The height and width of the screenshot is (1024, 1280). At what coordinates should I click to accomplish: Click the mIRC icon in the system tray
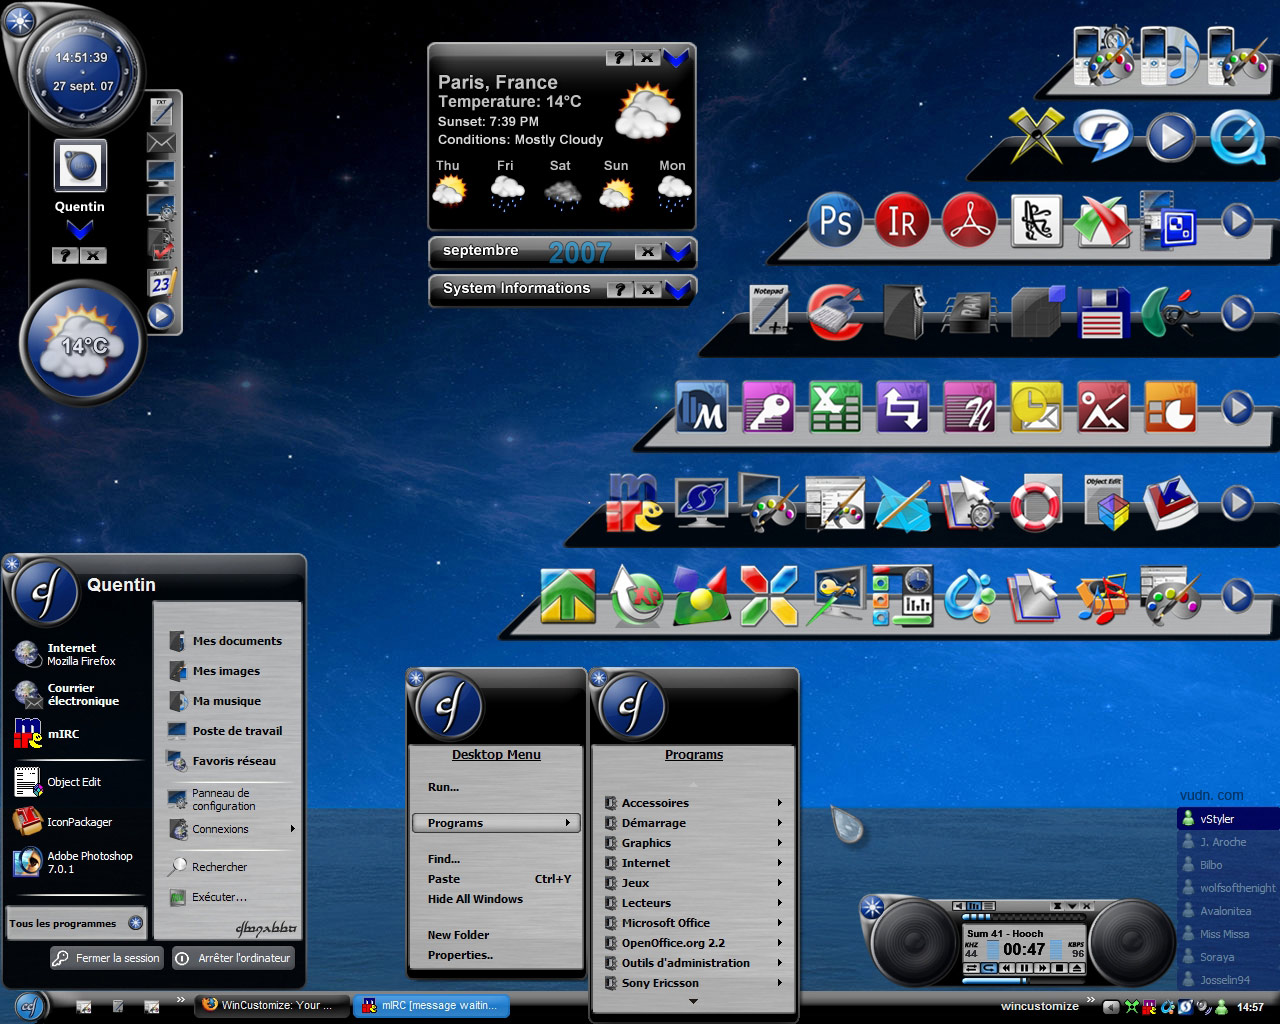(x=1150, y=1007)
